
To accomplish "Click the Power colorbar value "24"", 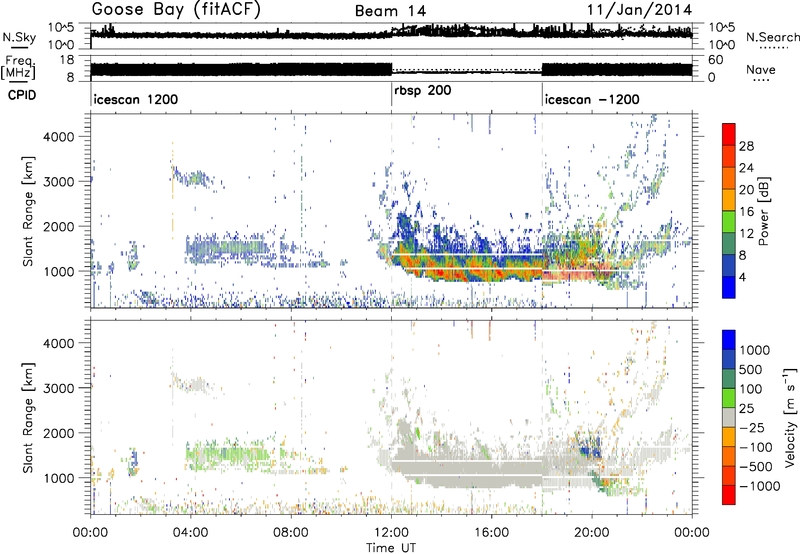I will 746,168.
